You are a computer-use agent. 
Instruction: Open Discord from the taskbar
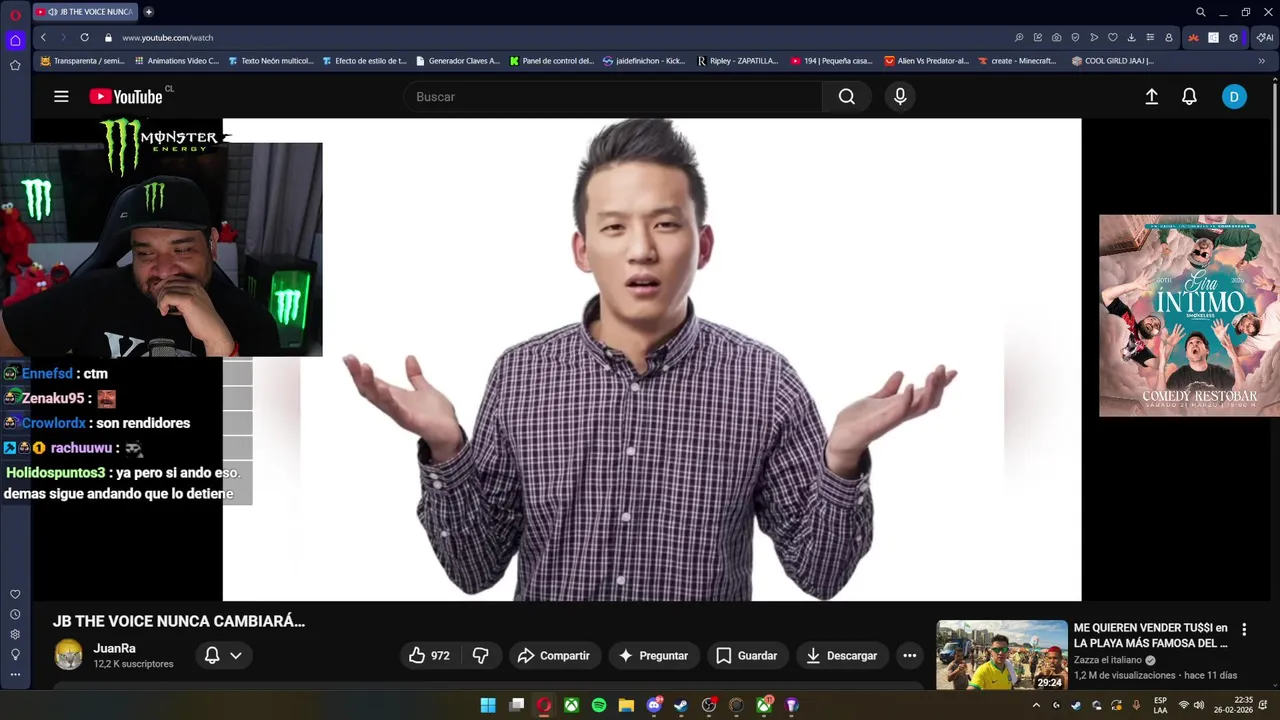pos(654,705)
